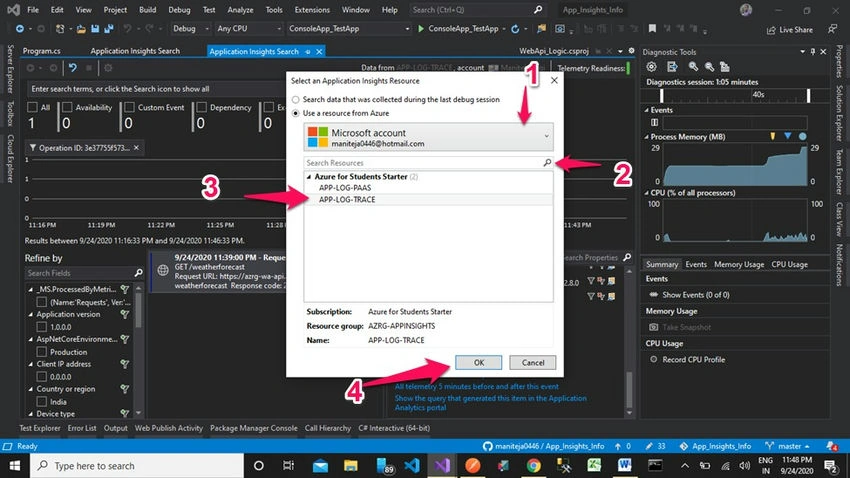Click the search magnifier in Search Resources box

point(547,163)
